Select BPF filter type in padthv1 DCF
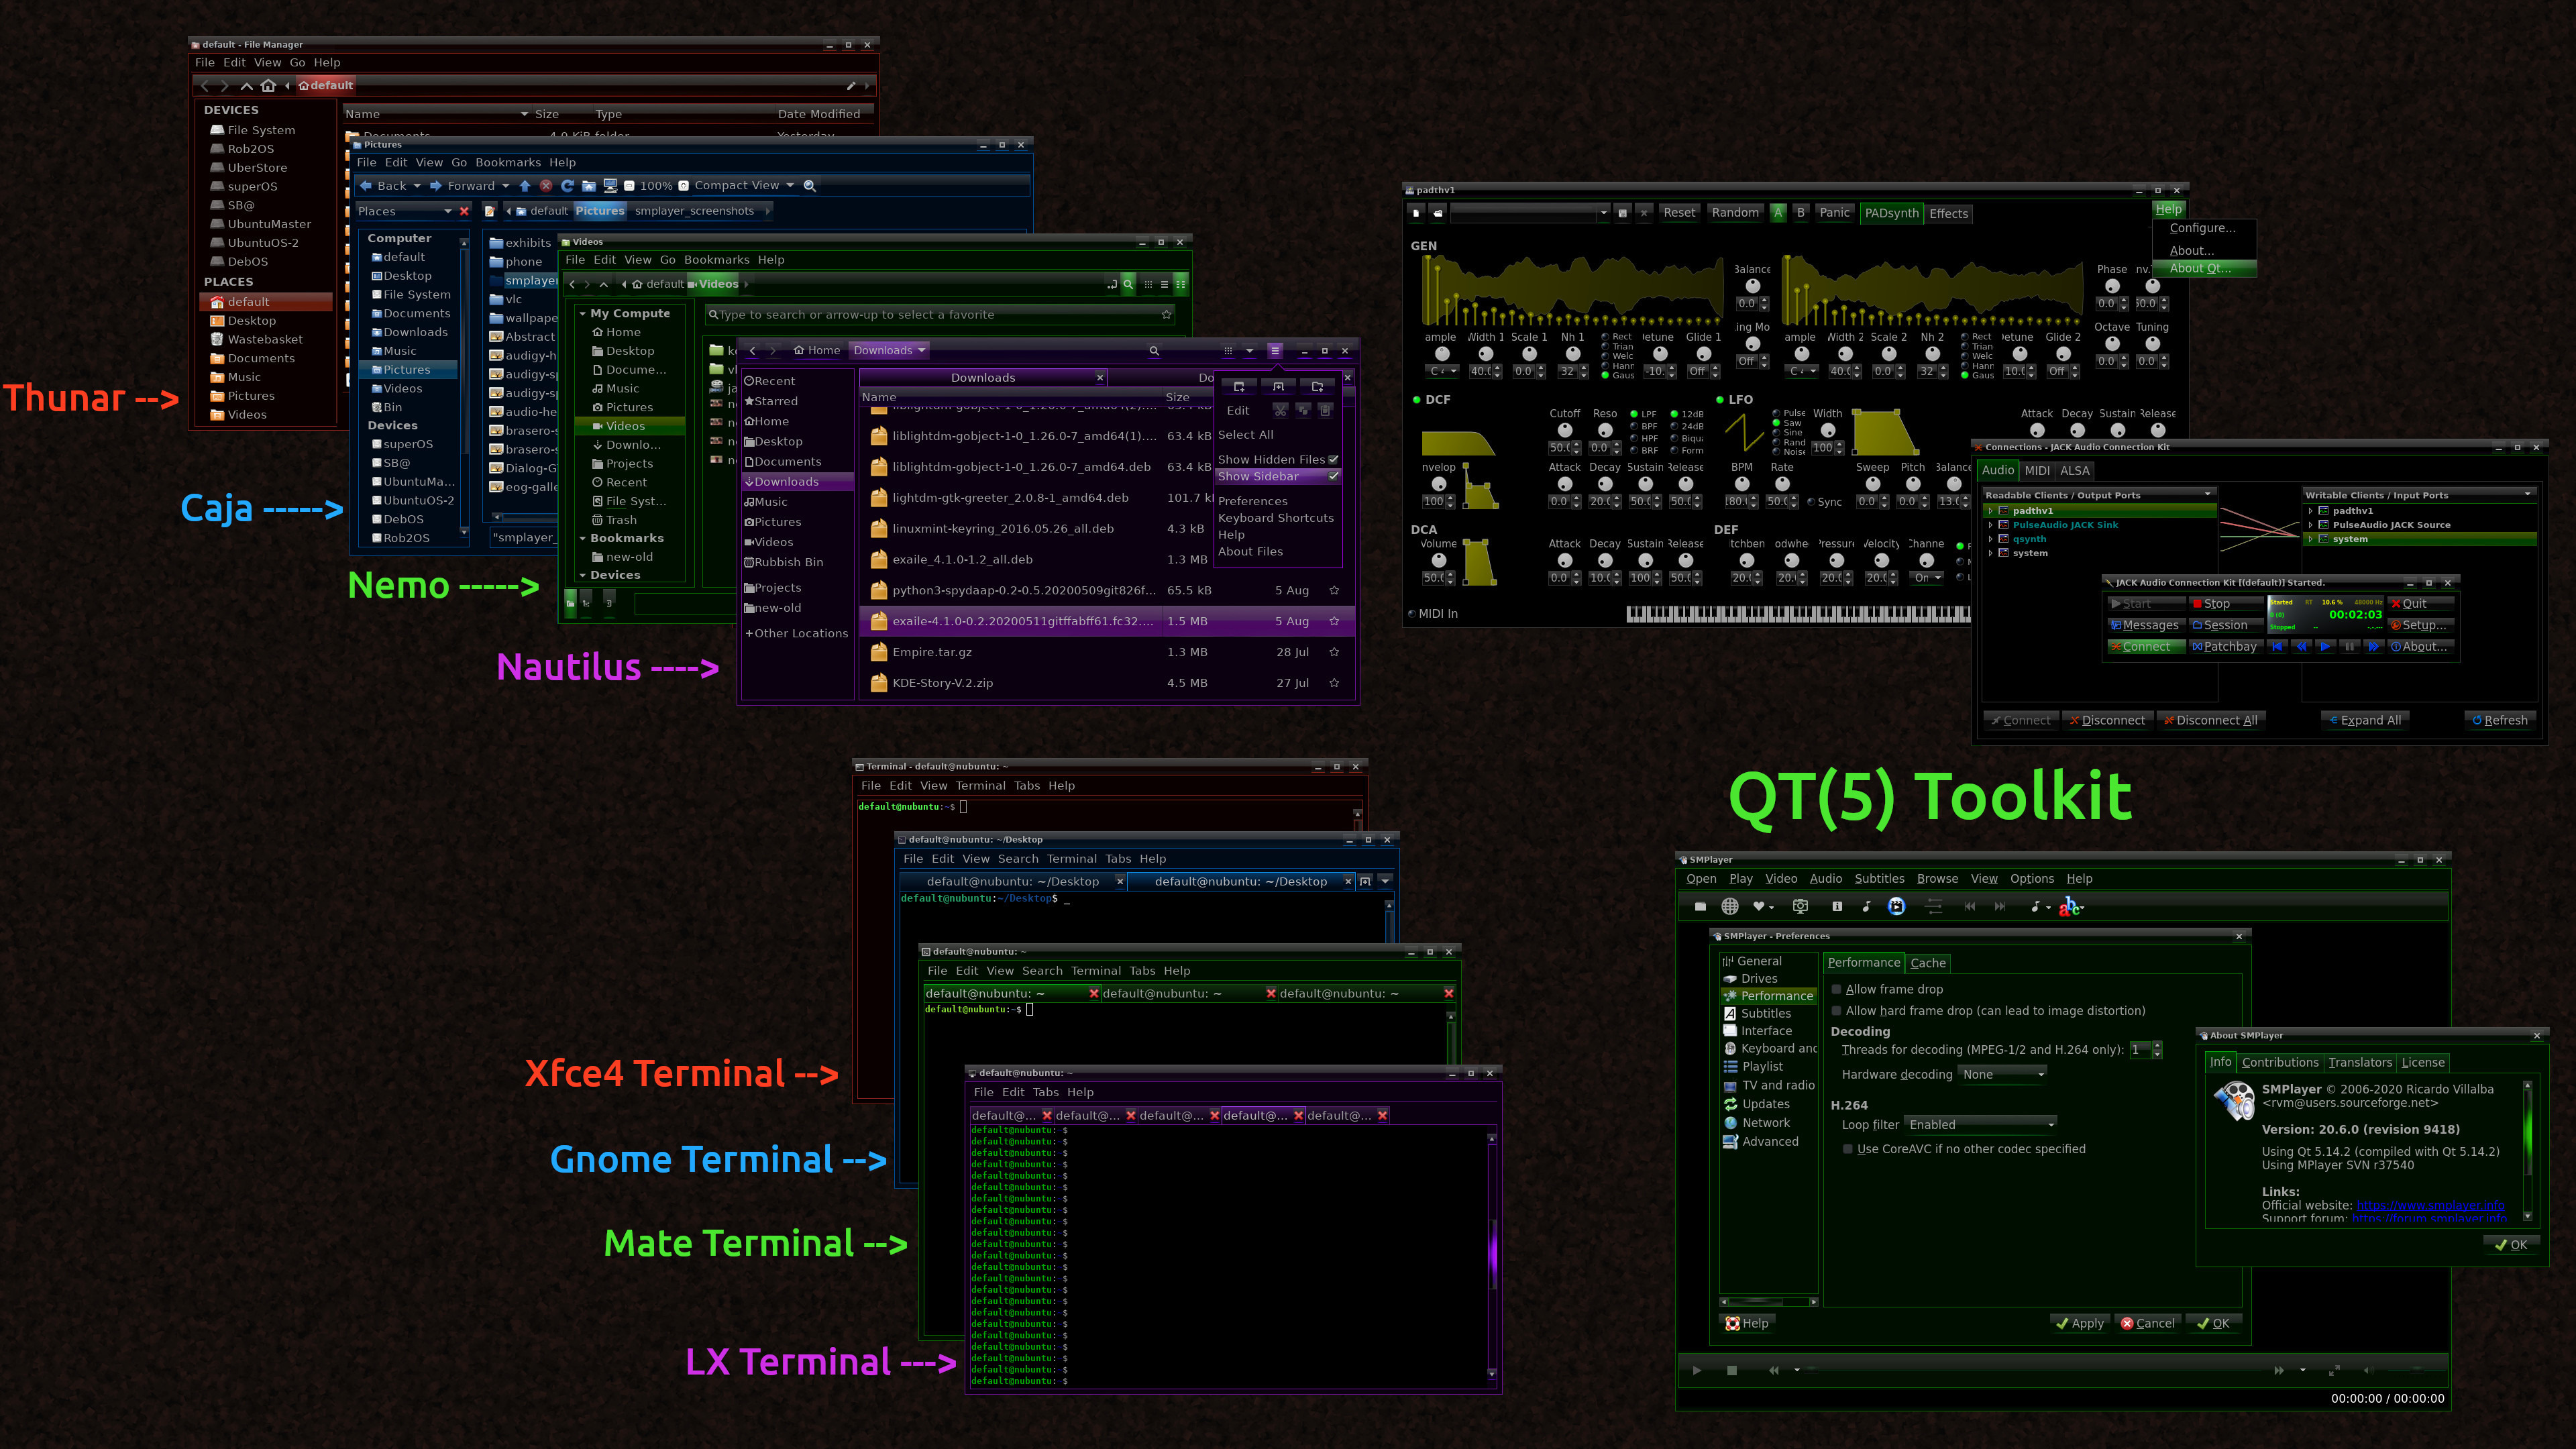The height and width of the screenshot is (1449, 2576). click(1634, 426)
